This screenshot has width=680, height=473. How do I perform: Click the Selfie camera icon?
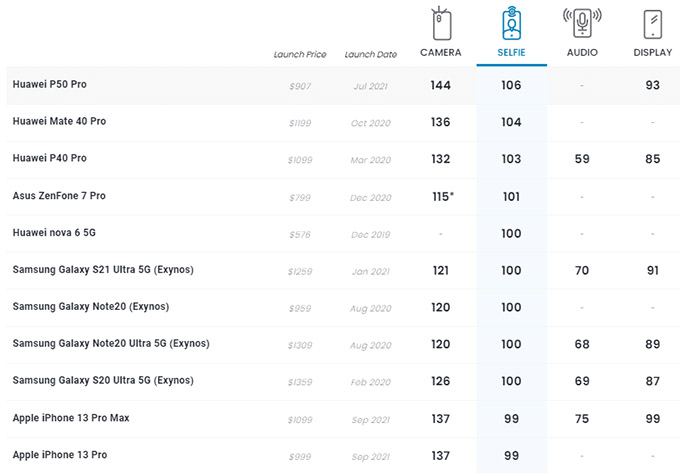point(511,23)
